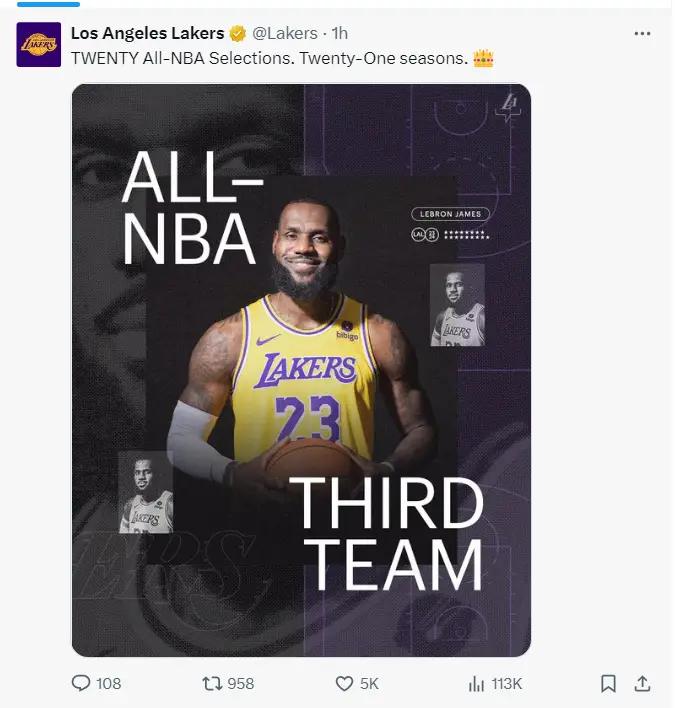
Task: Click the 5K likes count
Action: (369, 683)
